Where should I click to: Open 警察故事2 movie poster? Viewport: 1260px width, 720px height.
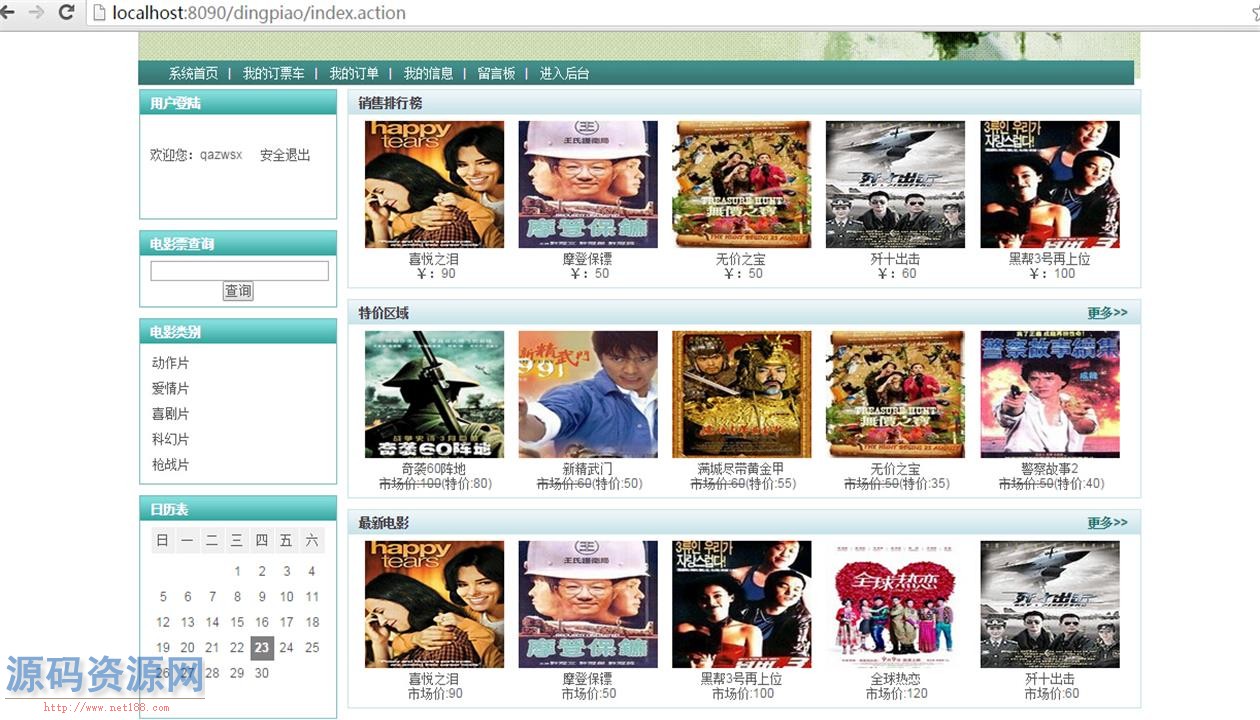(x=1049, y=394)
